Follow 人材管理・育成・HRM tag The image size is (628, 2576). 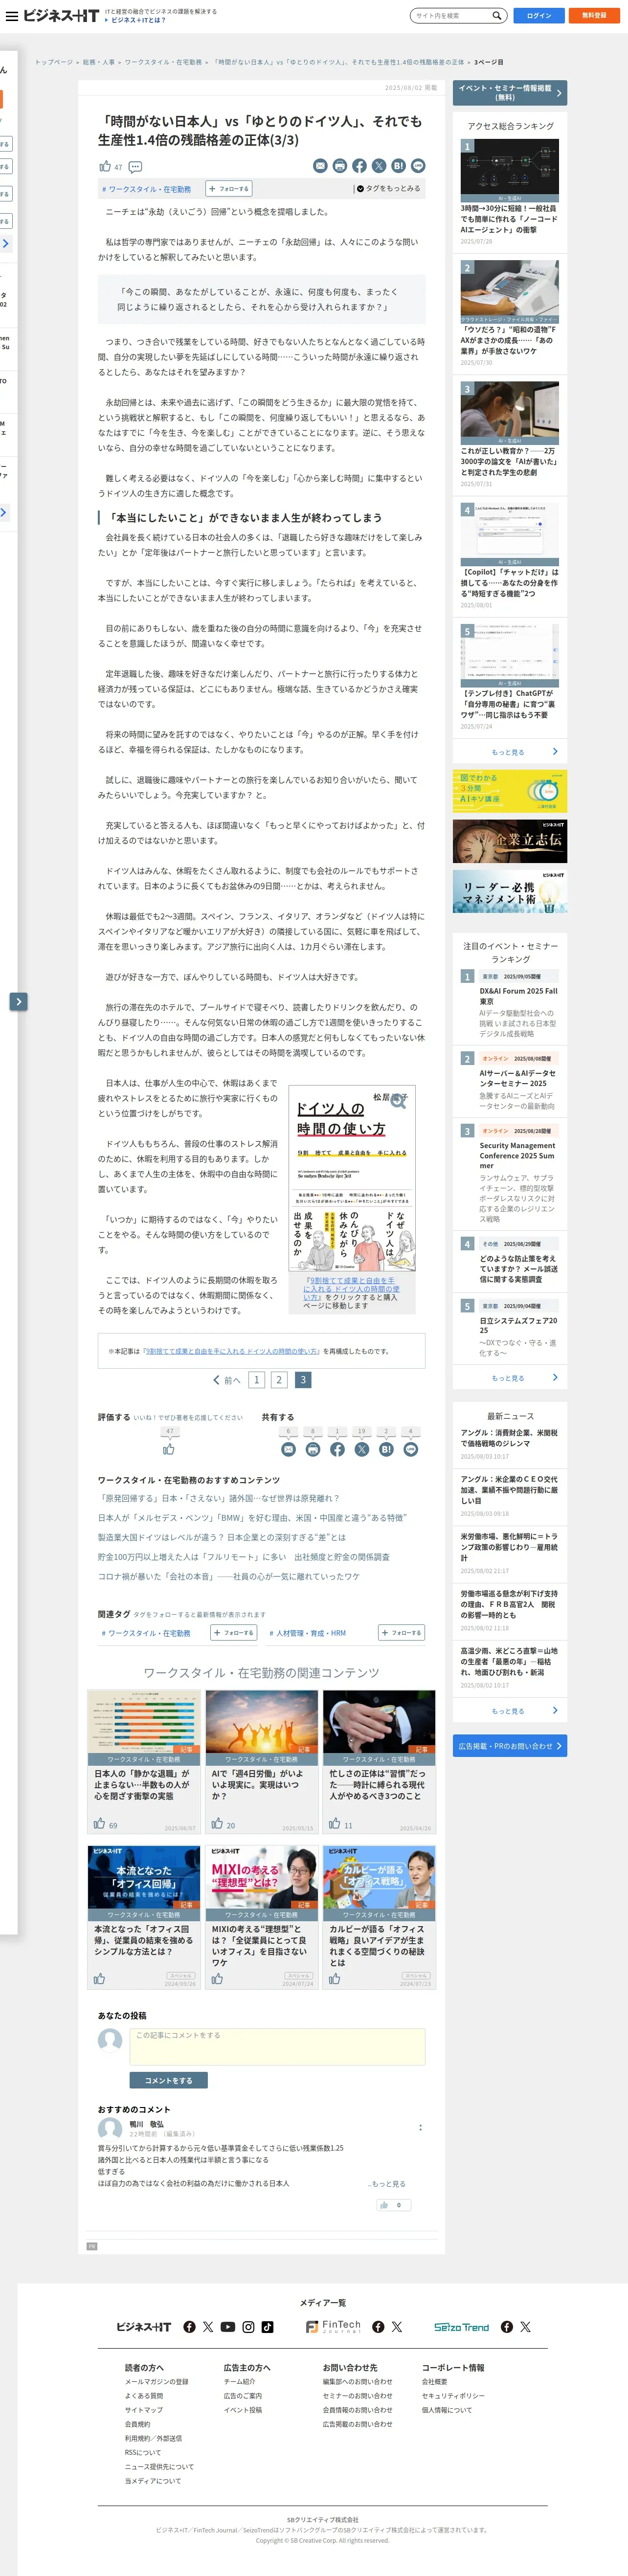[x=401, y=1633]
